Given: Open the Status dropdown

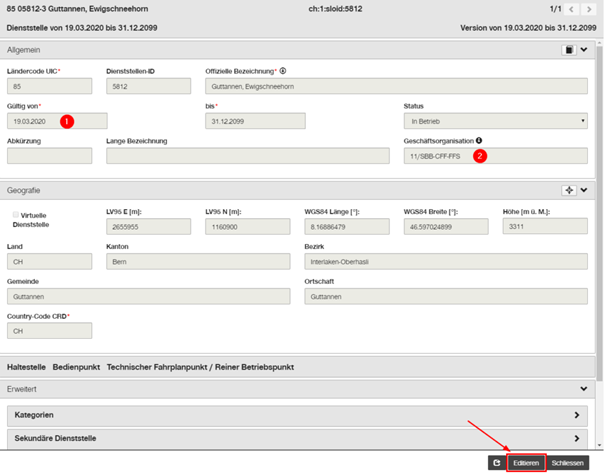Looking at the screenshot, I should pyautogui.click(x=495, y=121).
